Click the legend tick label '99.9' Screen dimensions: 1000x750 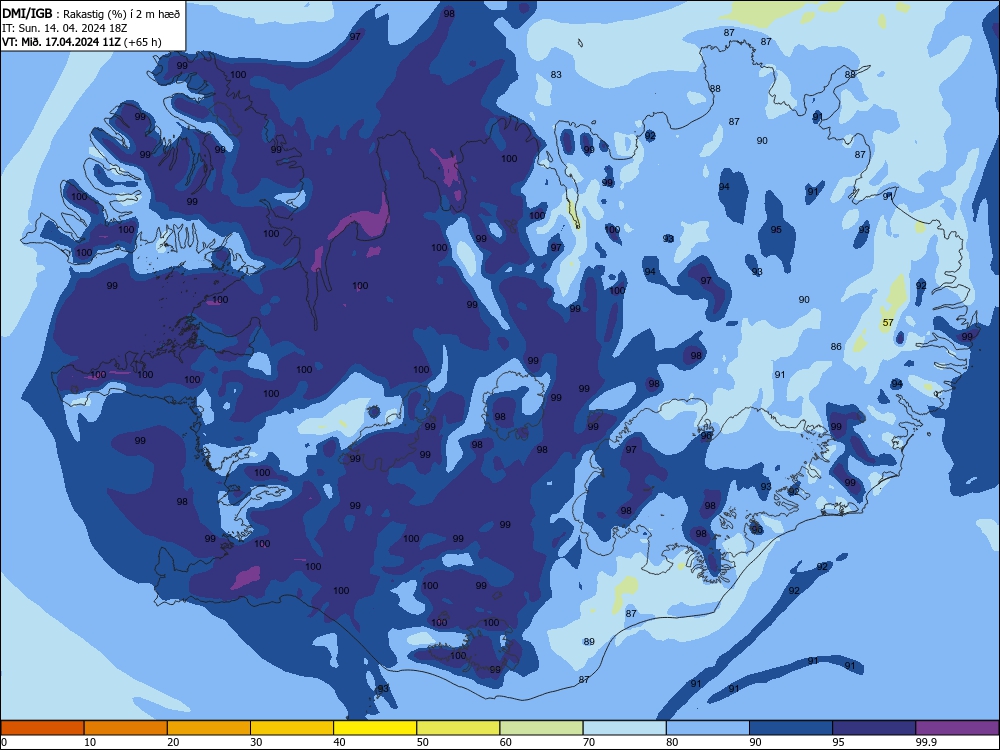click(926, 742)
